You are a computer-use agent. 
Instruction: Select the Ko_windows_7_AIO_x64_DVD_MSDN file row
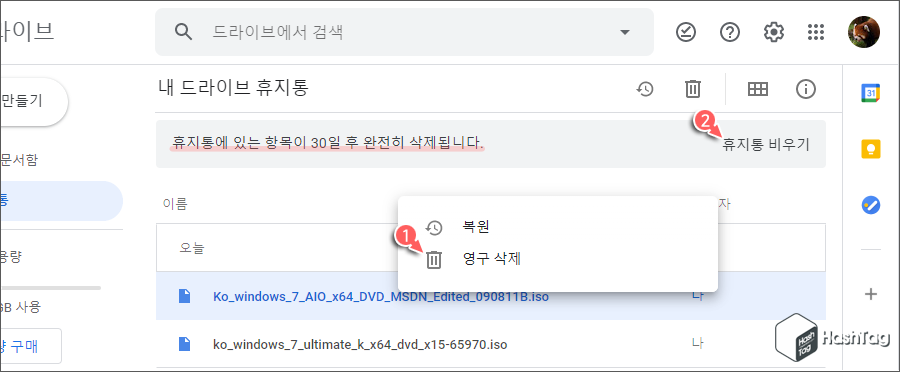point(491,296)
